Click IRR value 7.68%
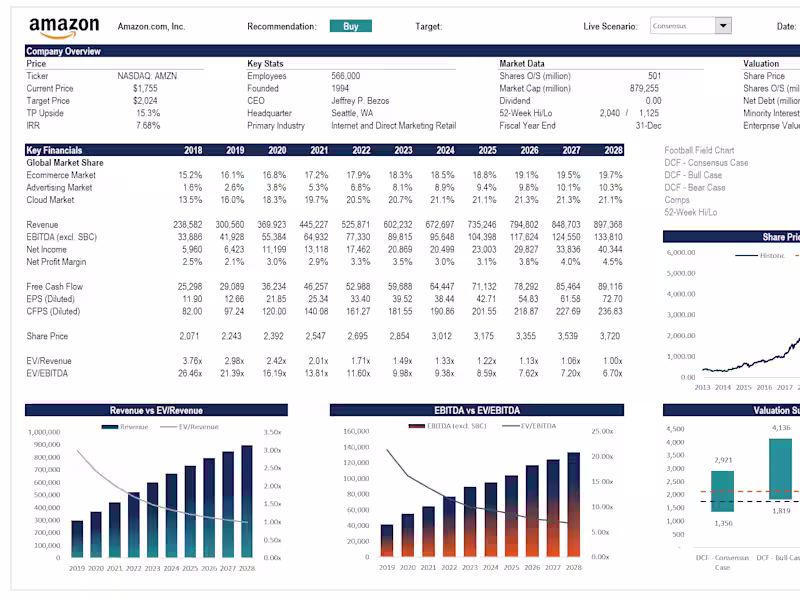The image size is (800, 600). 148,126
